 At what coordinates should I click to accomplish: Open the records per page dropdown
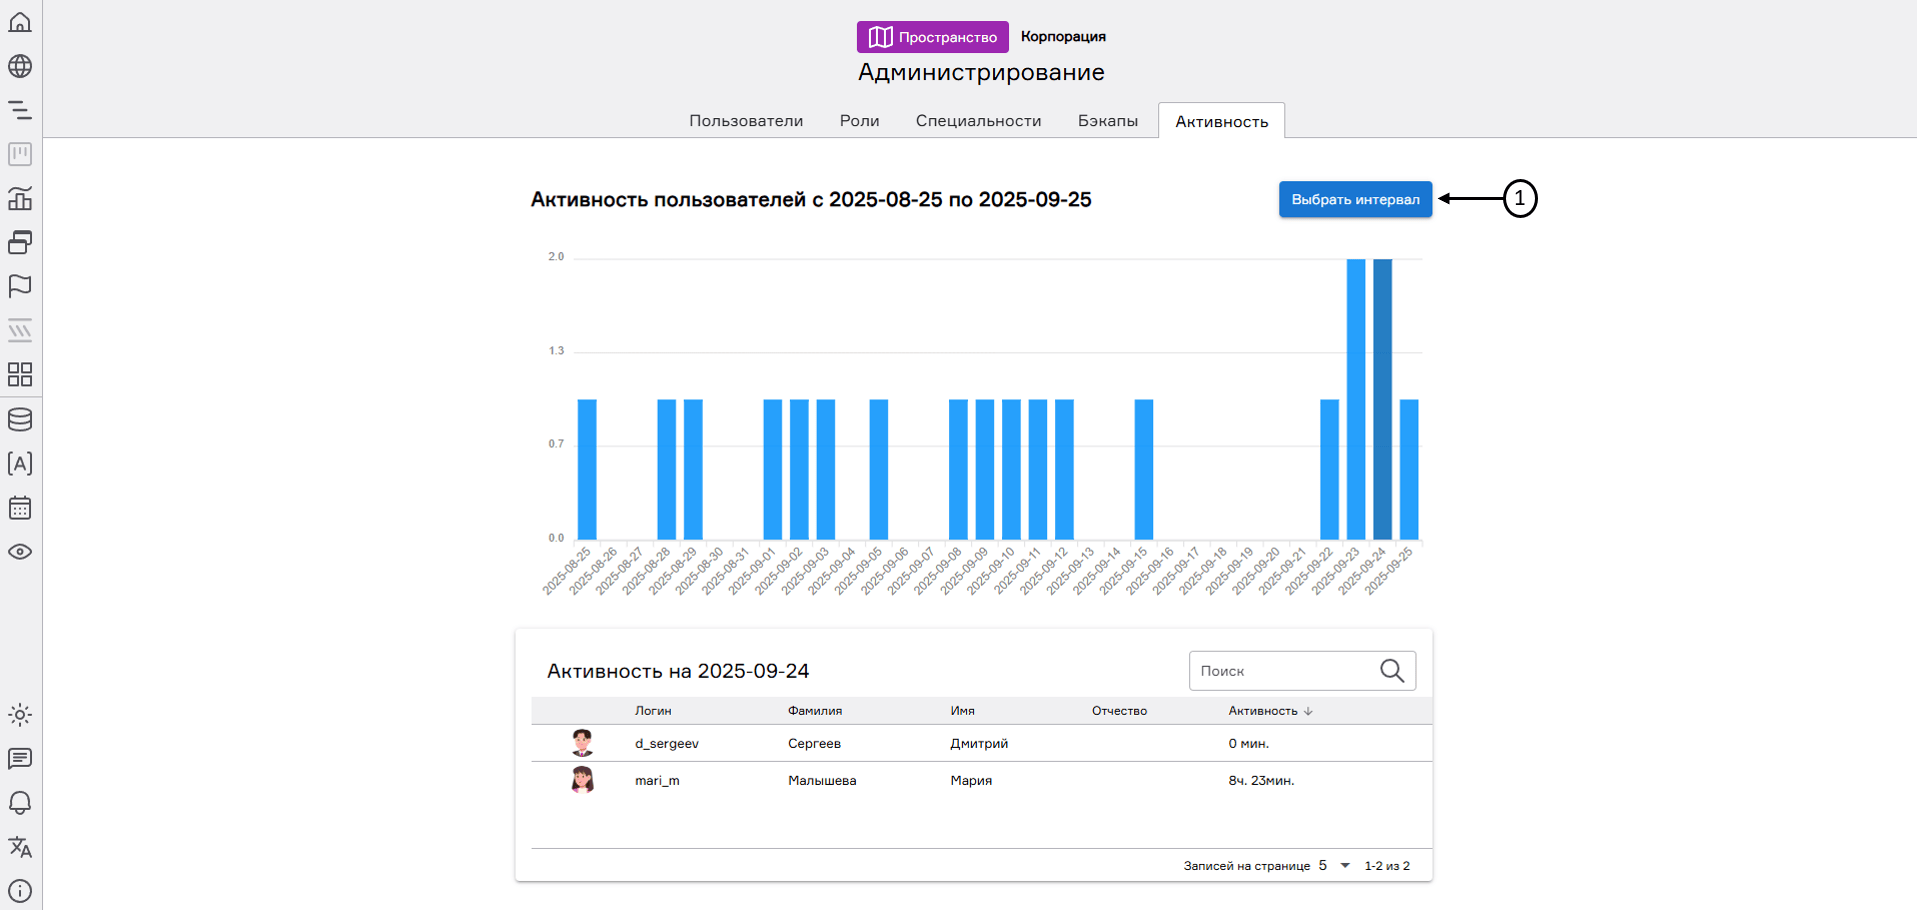point(1334,866)
